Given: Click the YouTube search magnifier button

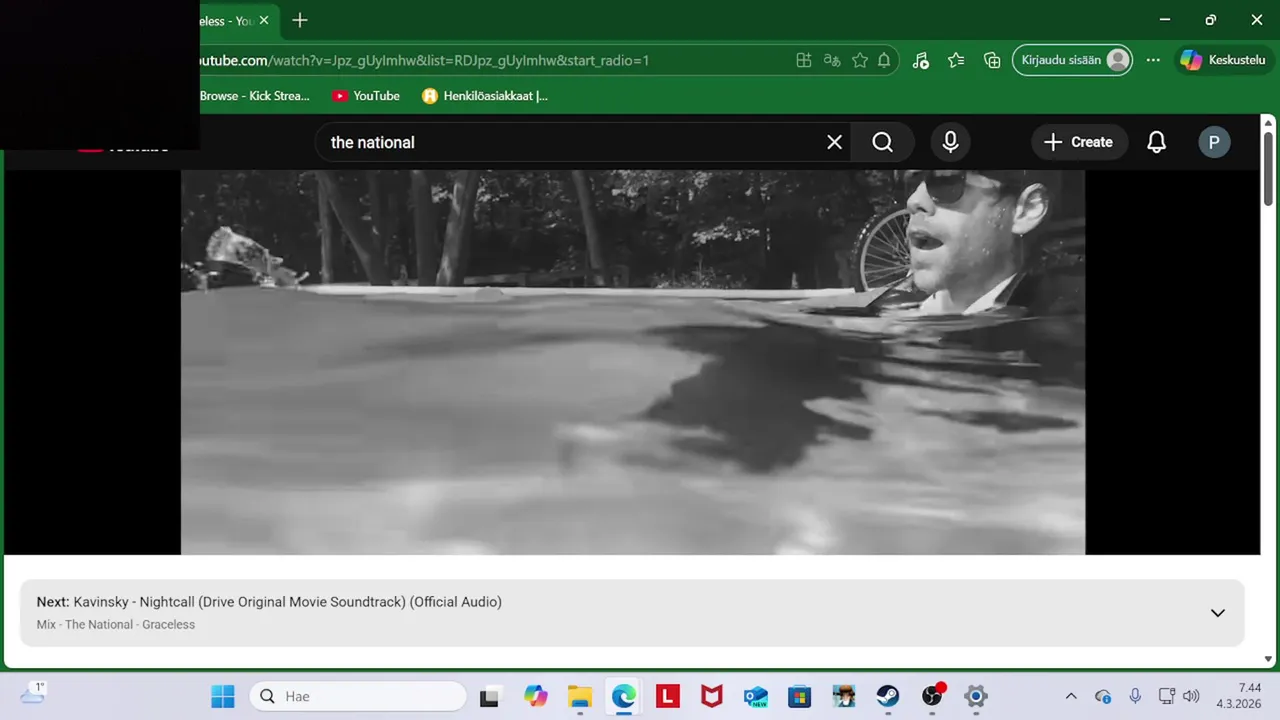Looking at the screenshot, I should point(882,142).
